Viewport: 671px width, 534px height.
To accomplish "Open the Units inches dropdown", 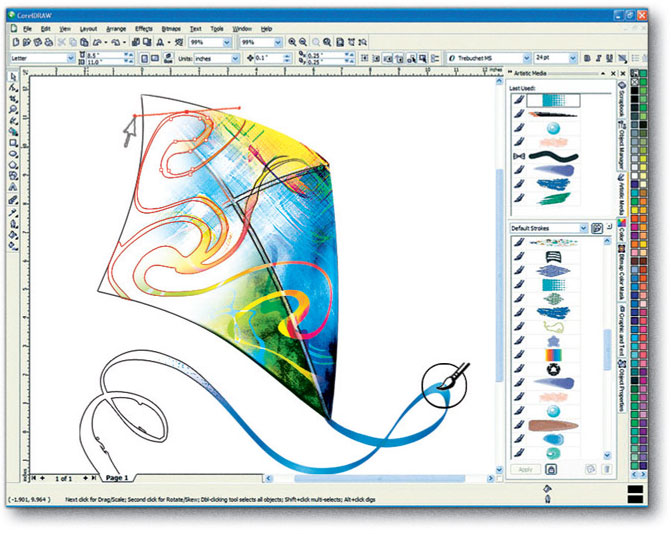I will click(x=235, y=58).
